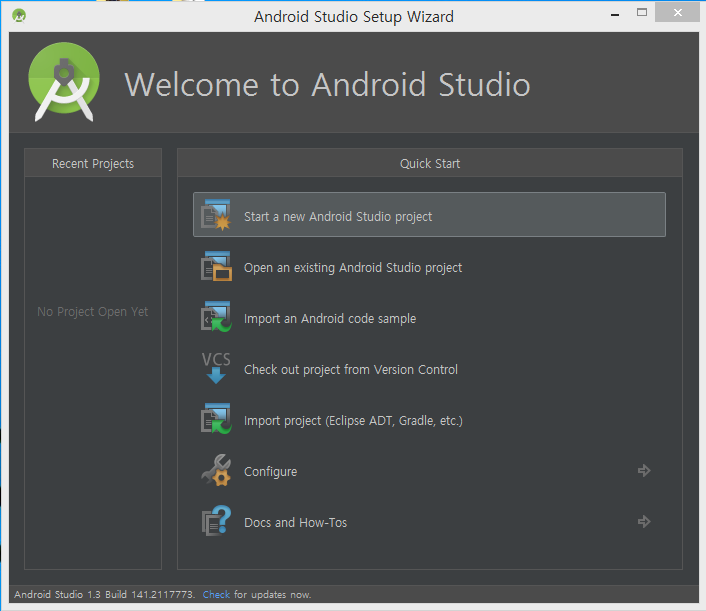
Task: Start a new Android Studio project
Action: [x=429, y=215]
